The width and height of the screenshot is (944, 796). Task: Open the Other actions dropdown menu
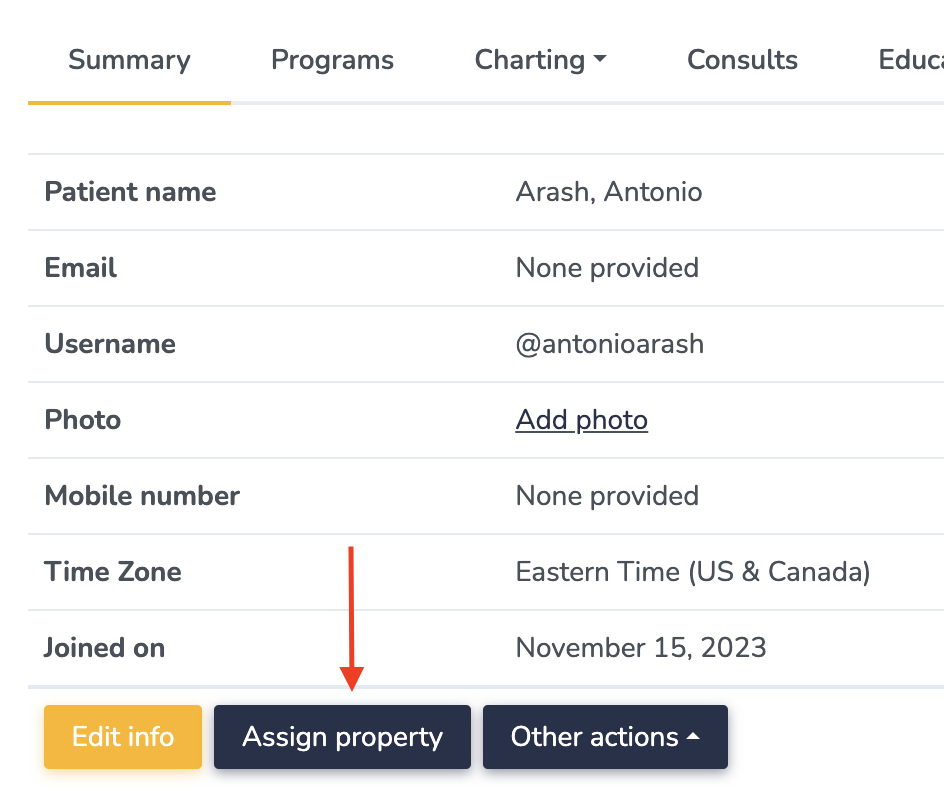click(x=604, y=737)
